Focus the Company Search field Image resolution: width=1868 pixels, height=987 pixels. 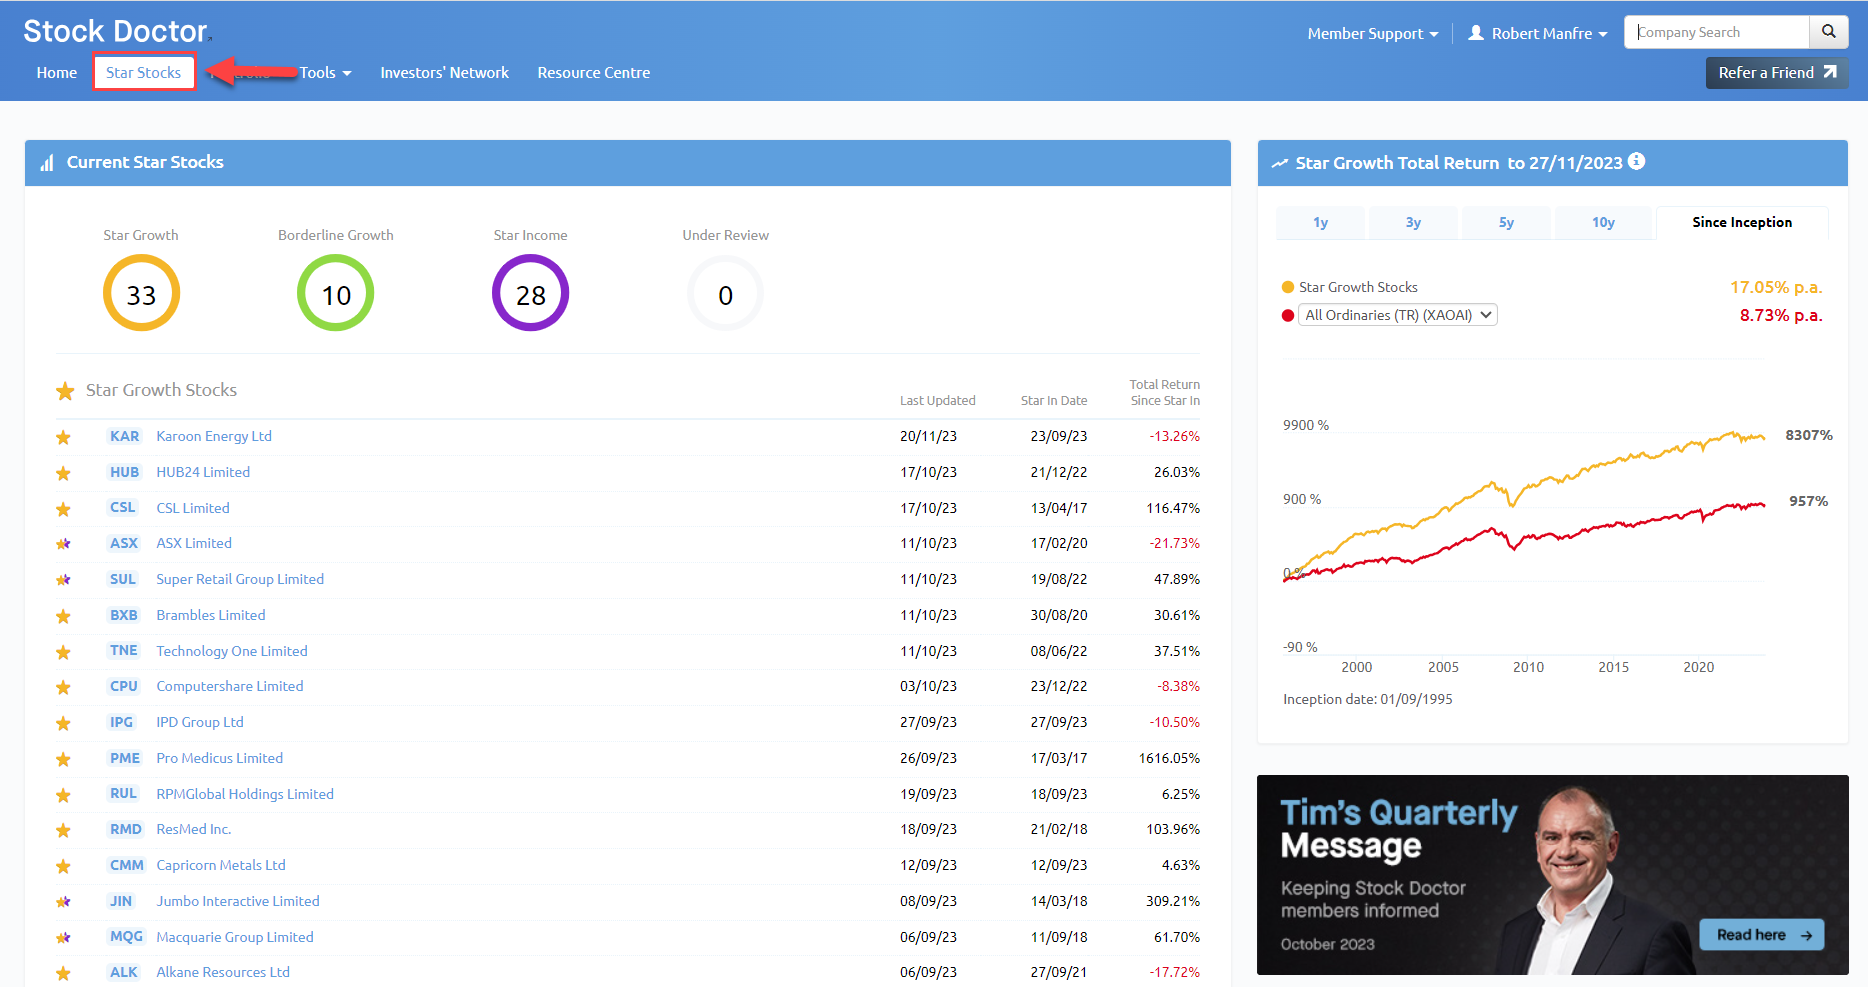(x=1716, y=32)
